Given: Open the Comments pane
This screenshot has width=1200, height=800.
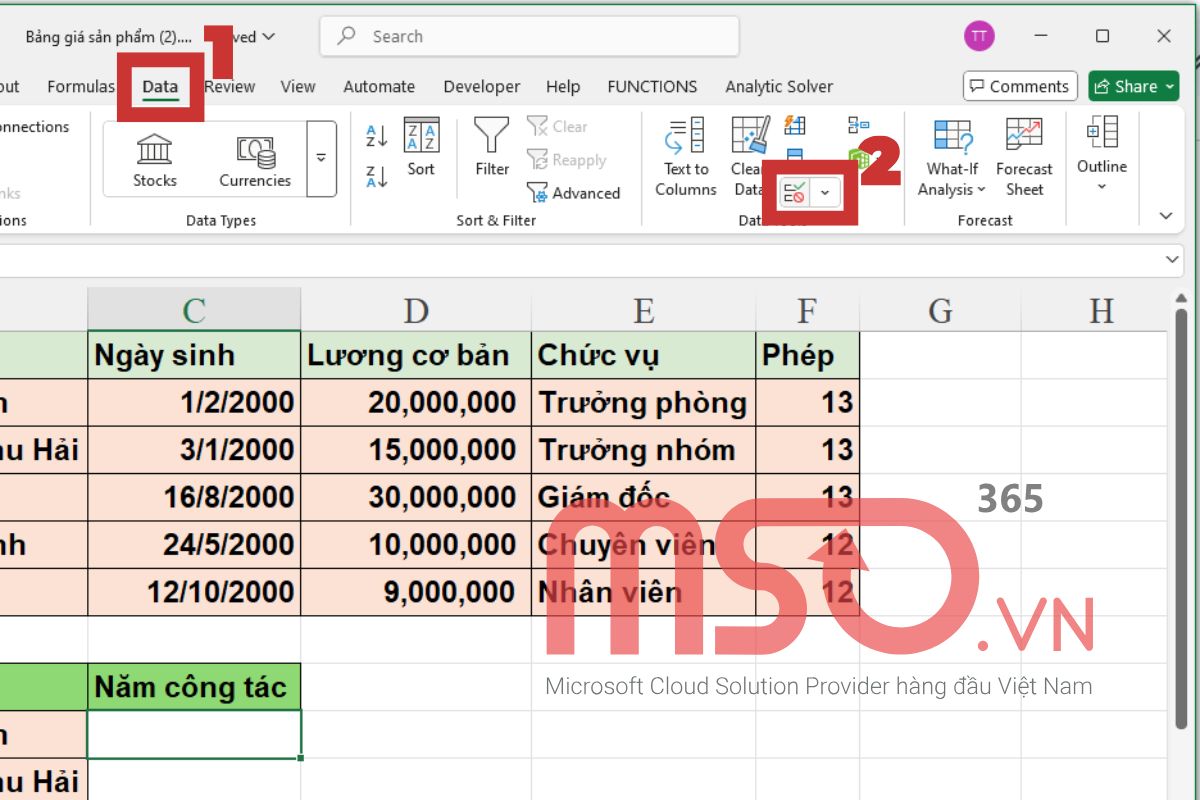Looking at the screenshot, I should click(1020, 86).
